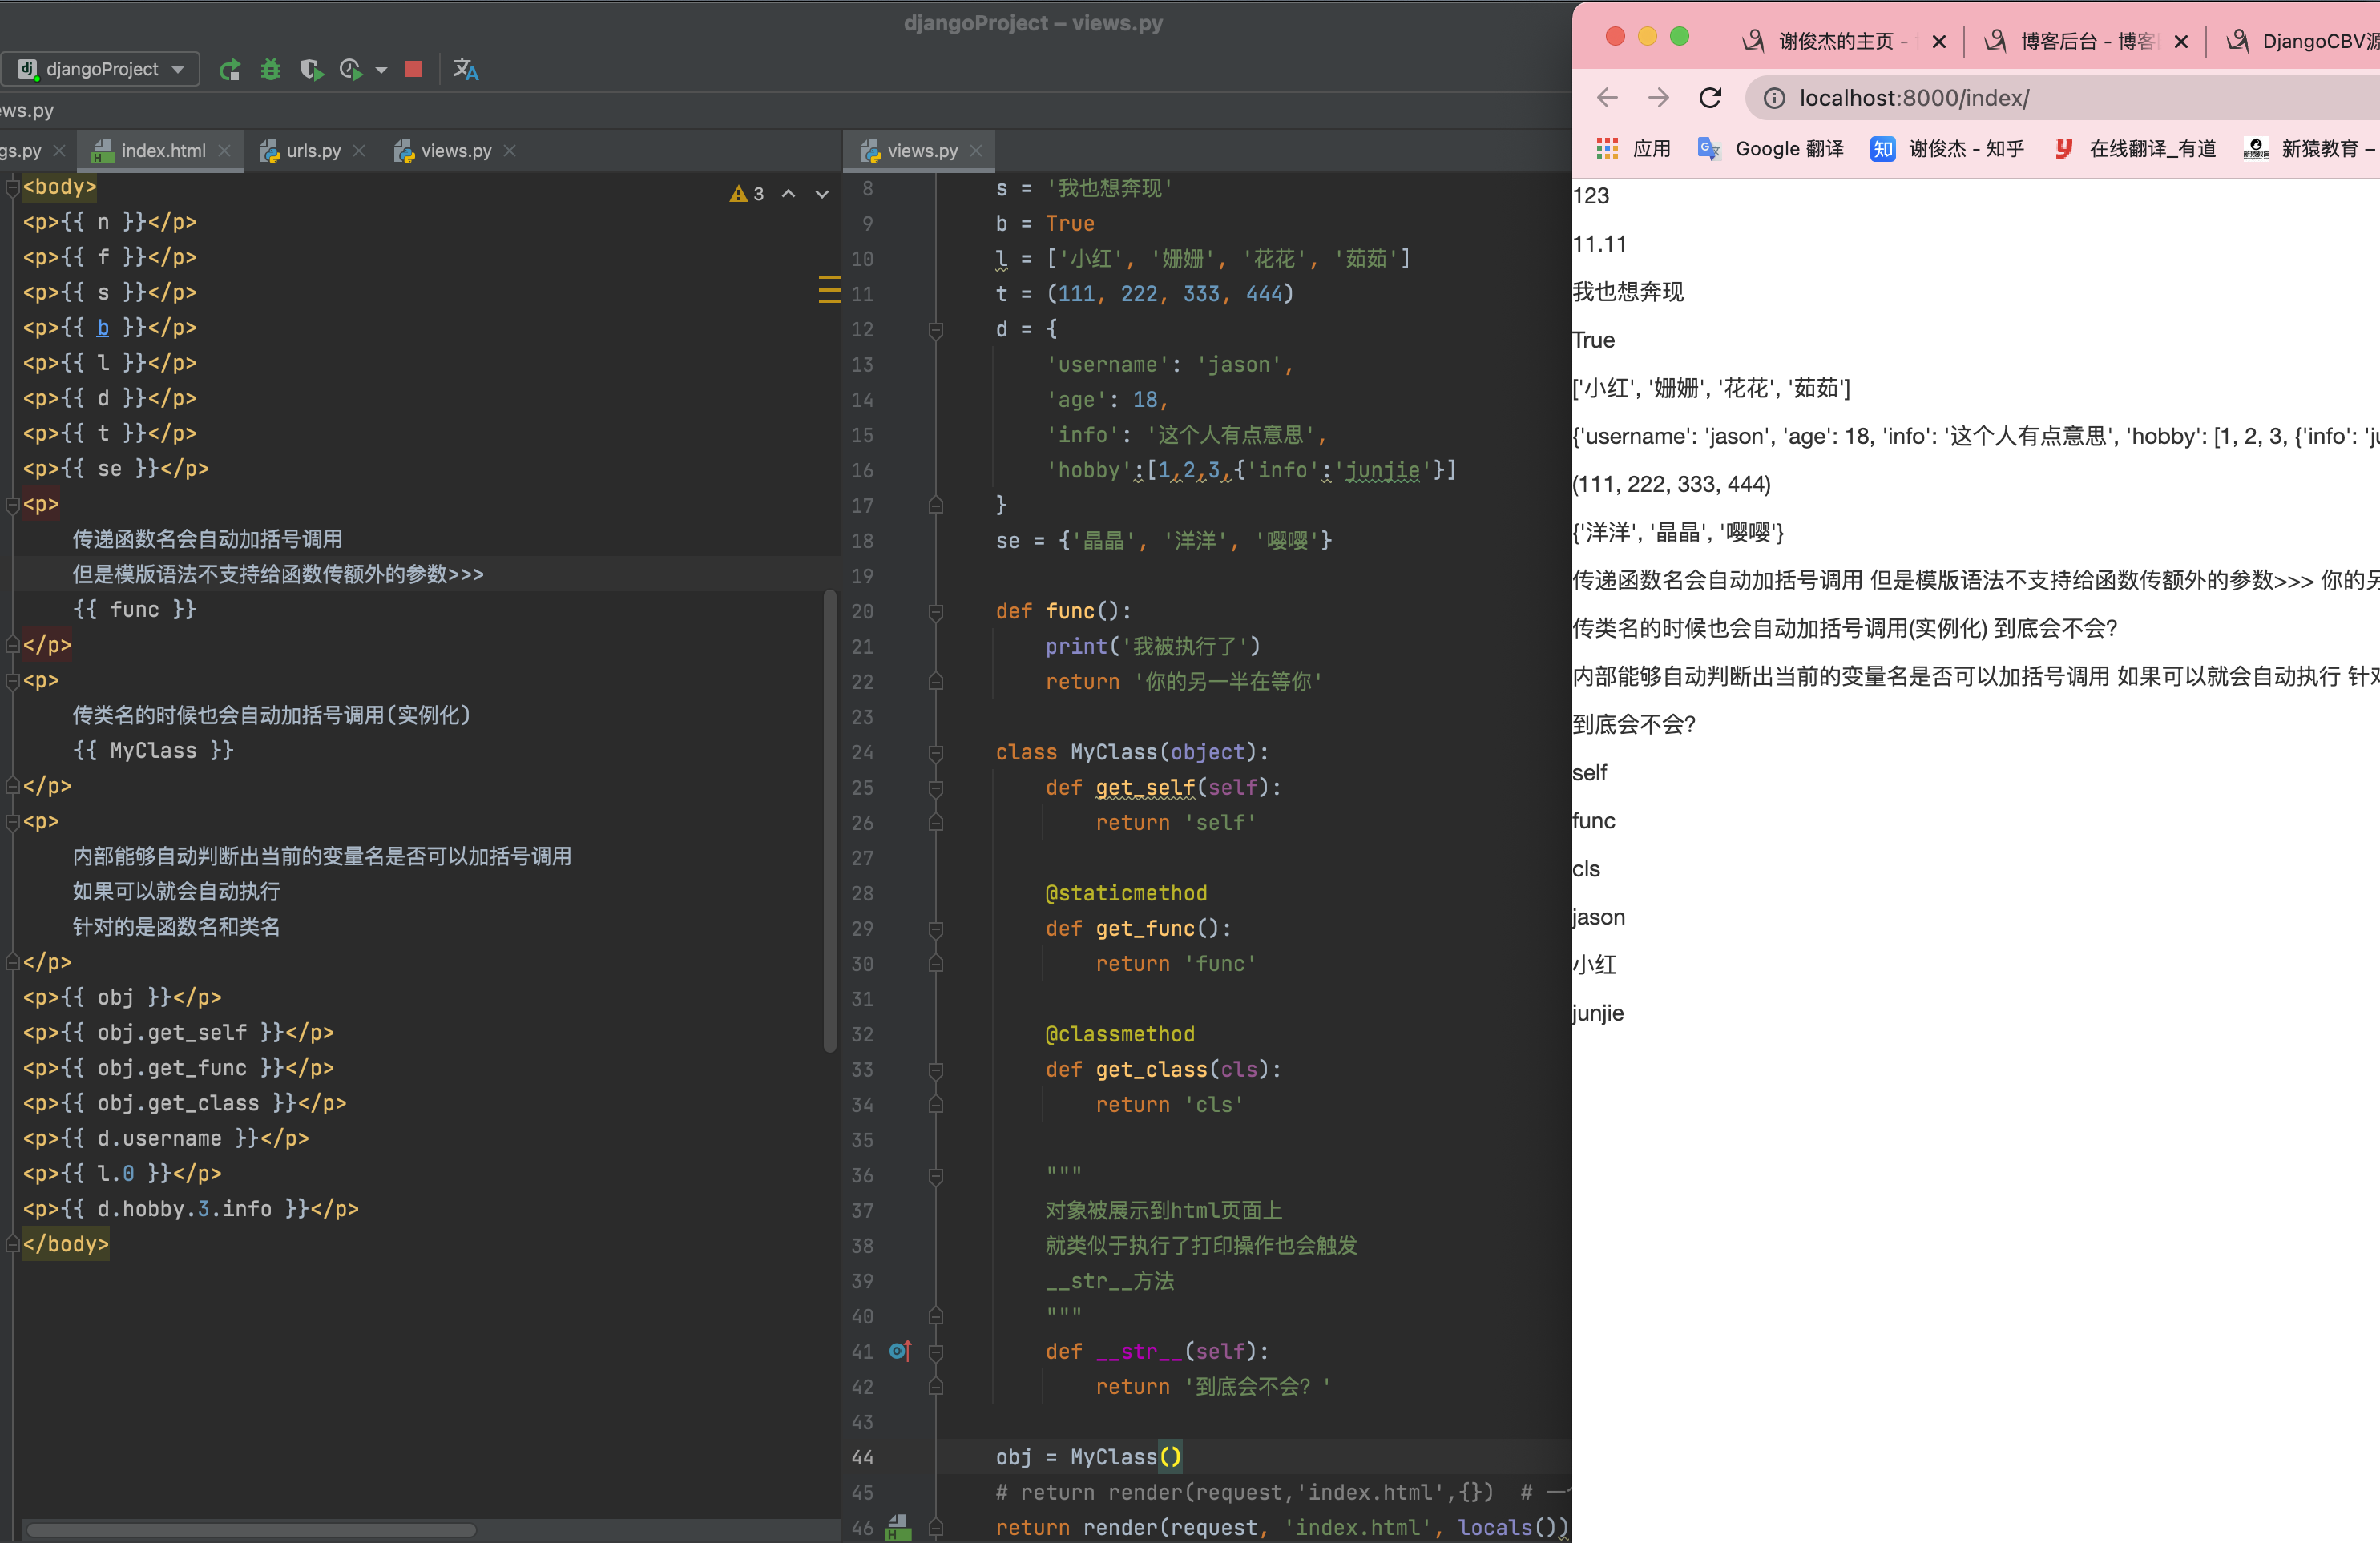Open the profile run options dropdown arrow
Viewport: 2380px width, 1543px height.
(x=381, y=70)
